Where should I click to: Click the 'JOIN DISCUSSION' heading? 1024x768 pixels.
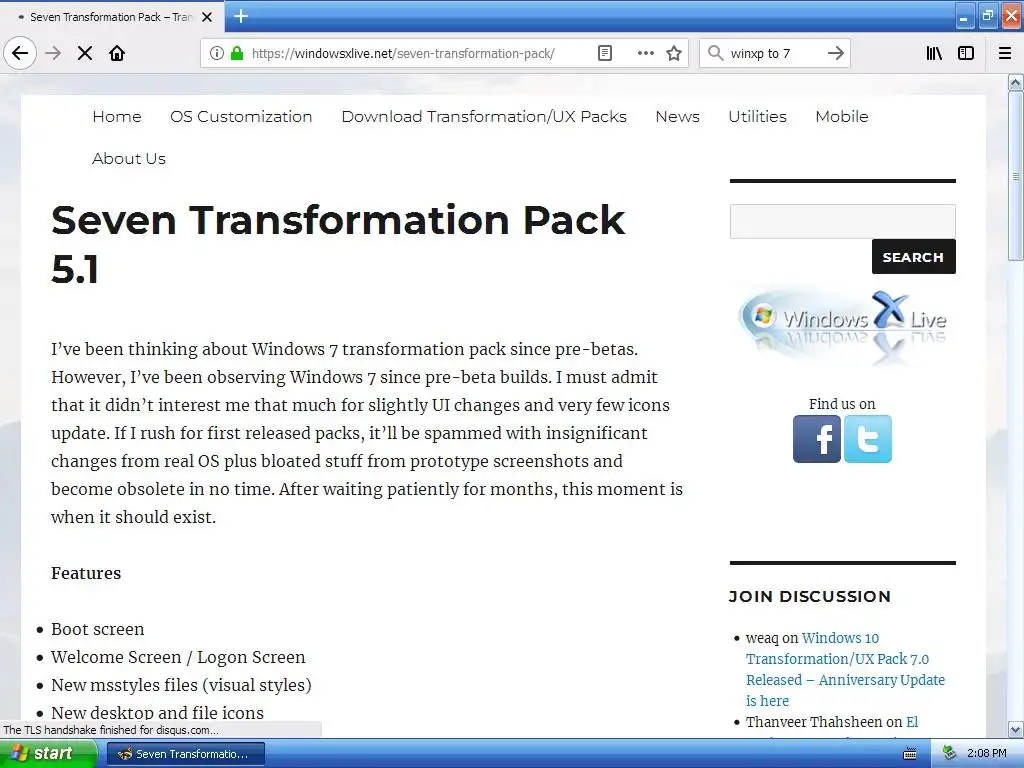pos(810,596)
